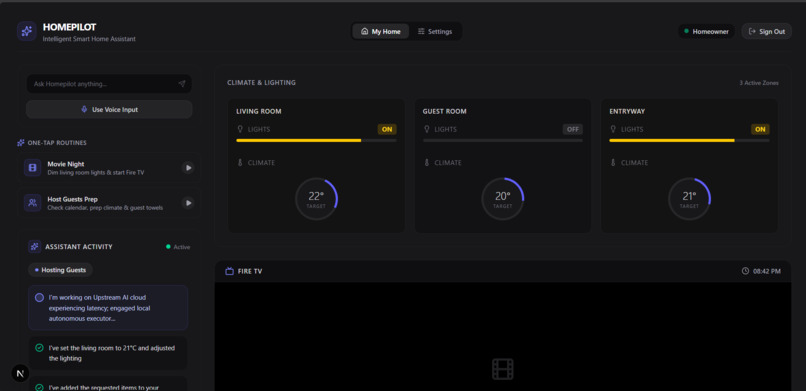Image resolution: width=806 pixels, height=391 pixels.
Task: Click the Active status indicator
Action: (x=178, y=247)
